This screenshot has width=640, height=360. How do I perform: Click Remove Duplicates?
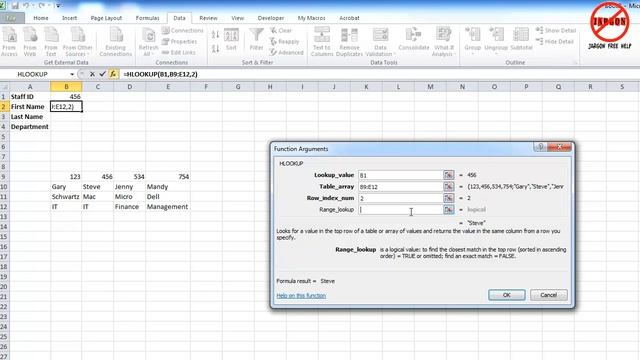click(349, 42)
